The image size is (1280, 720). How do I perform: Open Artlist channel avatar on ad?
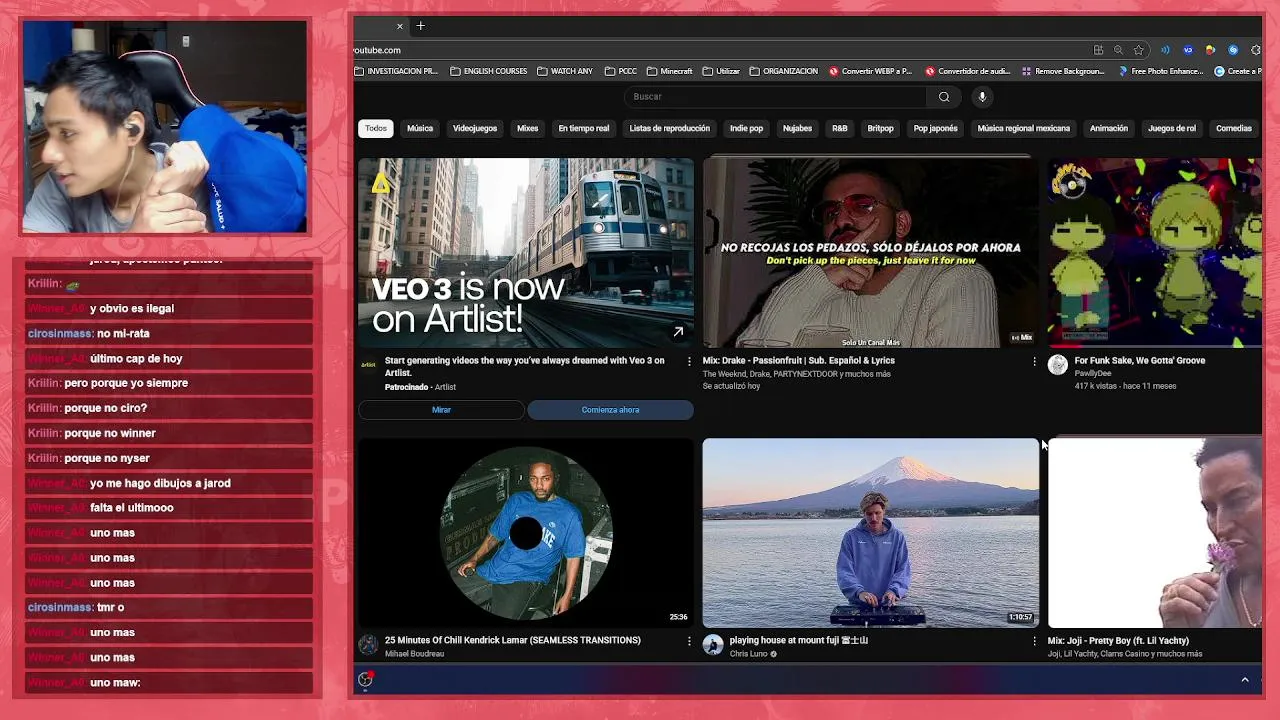[x=368, y=365]
